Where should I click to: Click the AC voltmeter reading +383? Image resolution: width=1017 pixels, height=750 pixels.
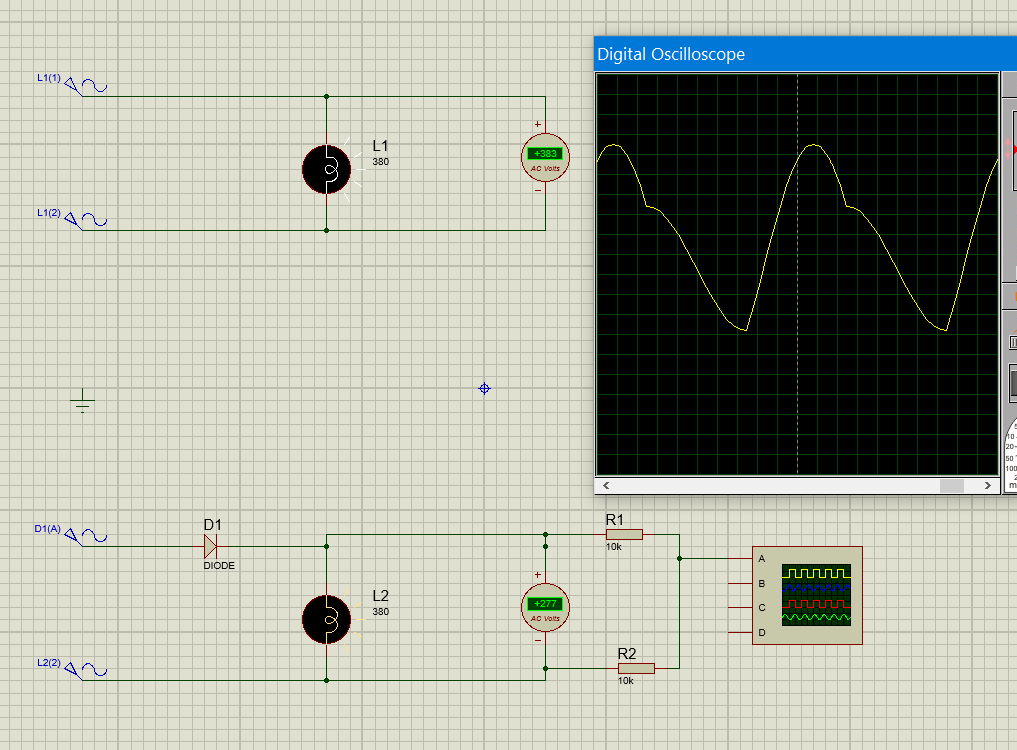pos(545,158)
